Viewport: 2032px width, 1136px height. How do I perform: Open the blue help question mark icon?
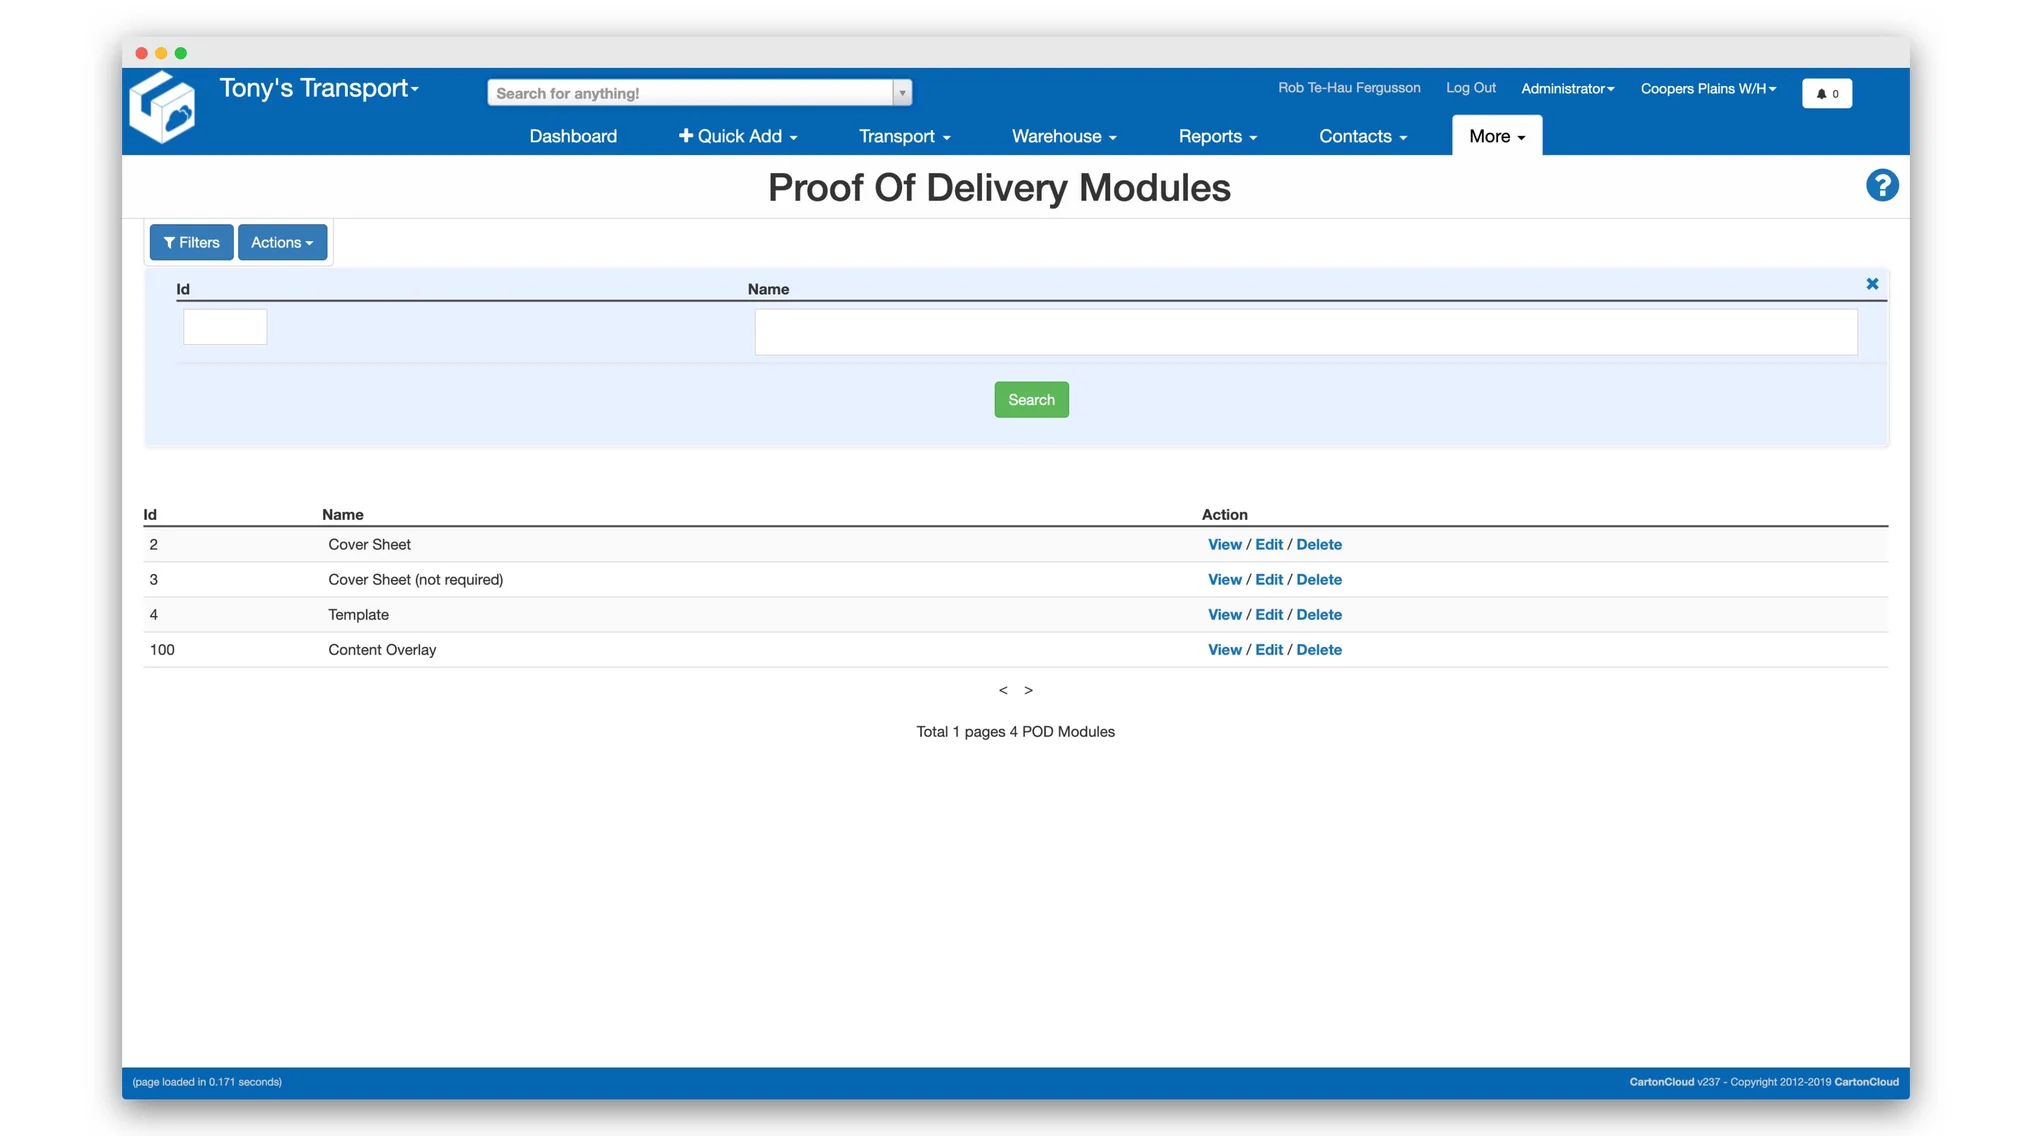pyautogui.click(x=1881, y=186)
